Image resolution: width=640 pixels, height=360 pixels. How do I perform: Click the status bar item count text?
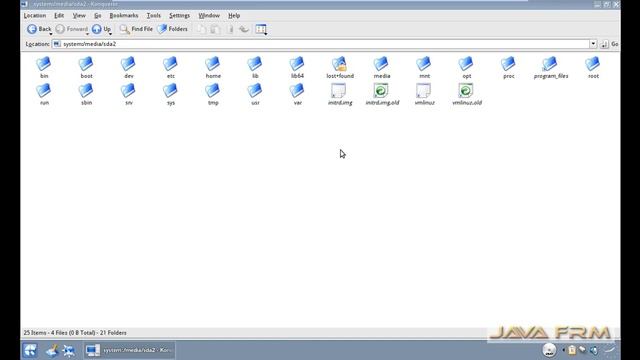click(x=75, y=333)
